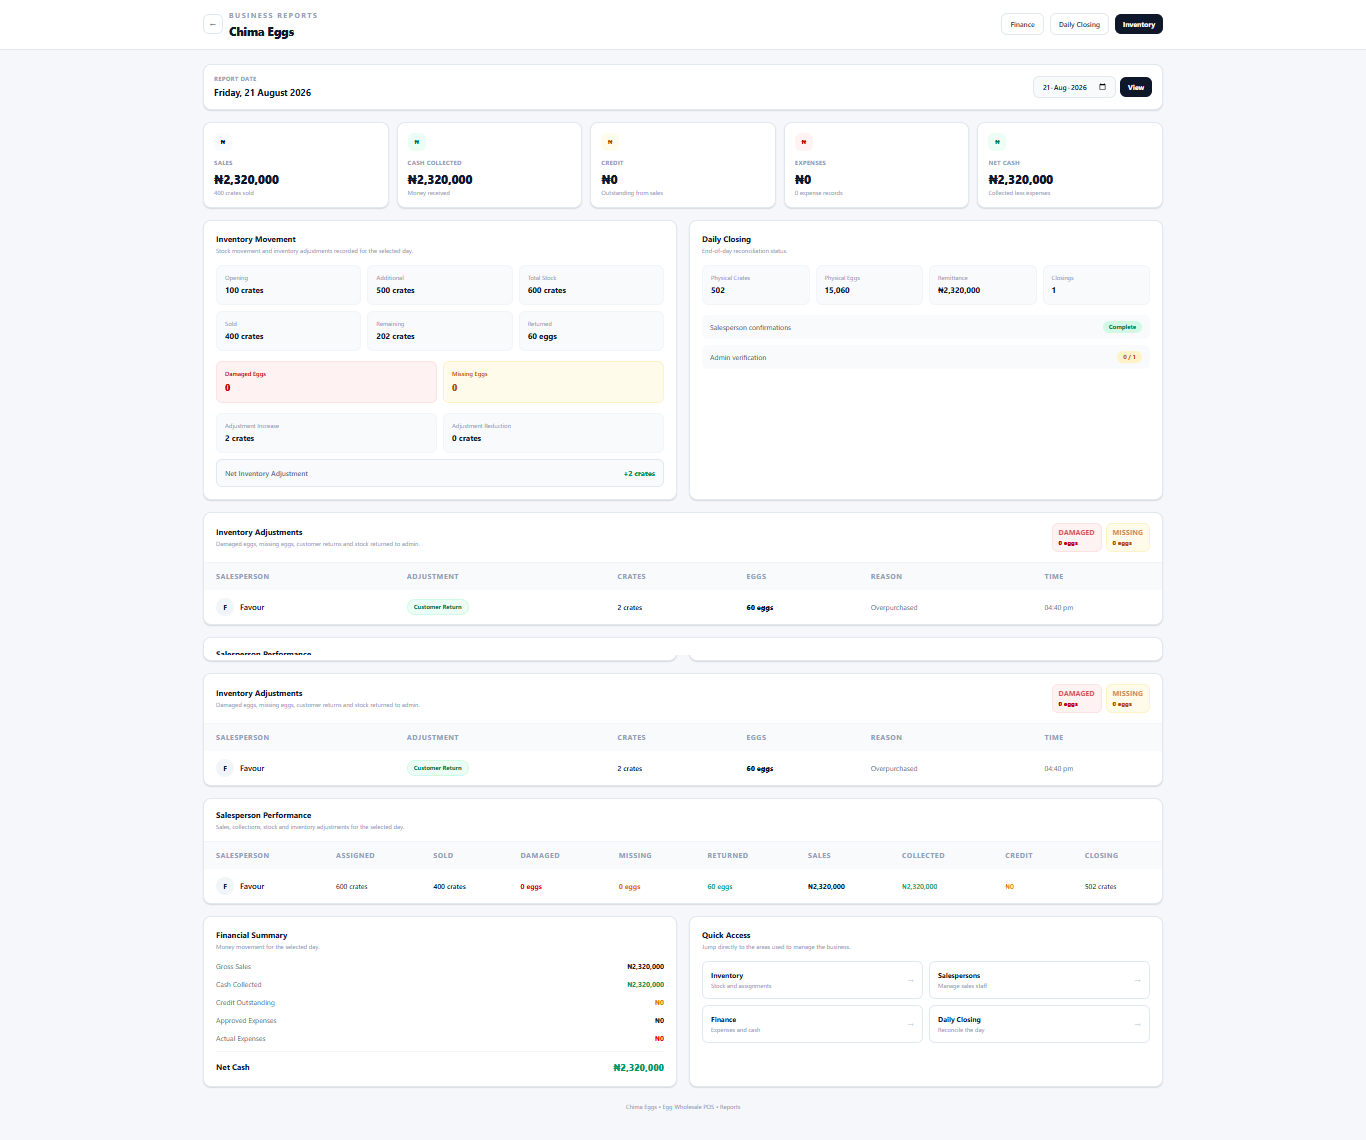Image resolution: width=1366 pixels, height=1140 pixels.
Task: Click the Friday, 21 August 2026 report date text
Action: click(262, 93)
